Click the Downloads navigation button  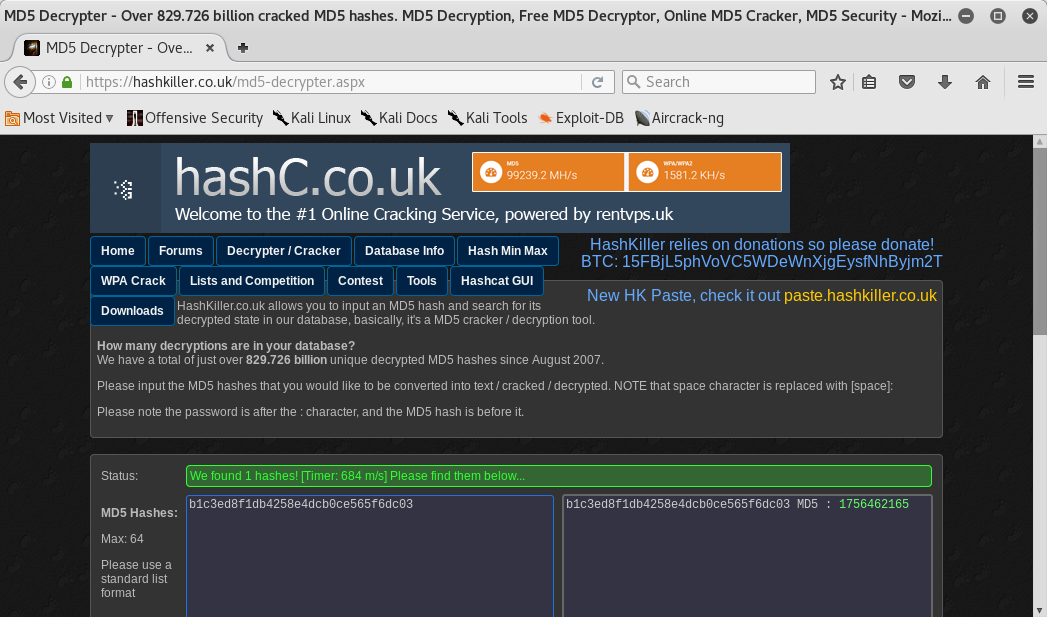[x=132, y=311]
